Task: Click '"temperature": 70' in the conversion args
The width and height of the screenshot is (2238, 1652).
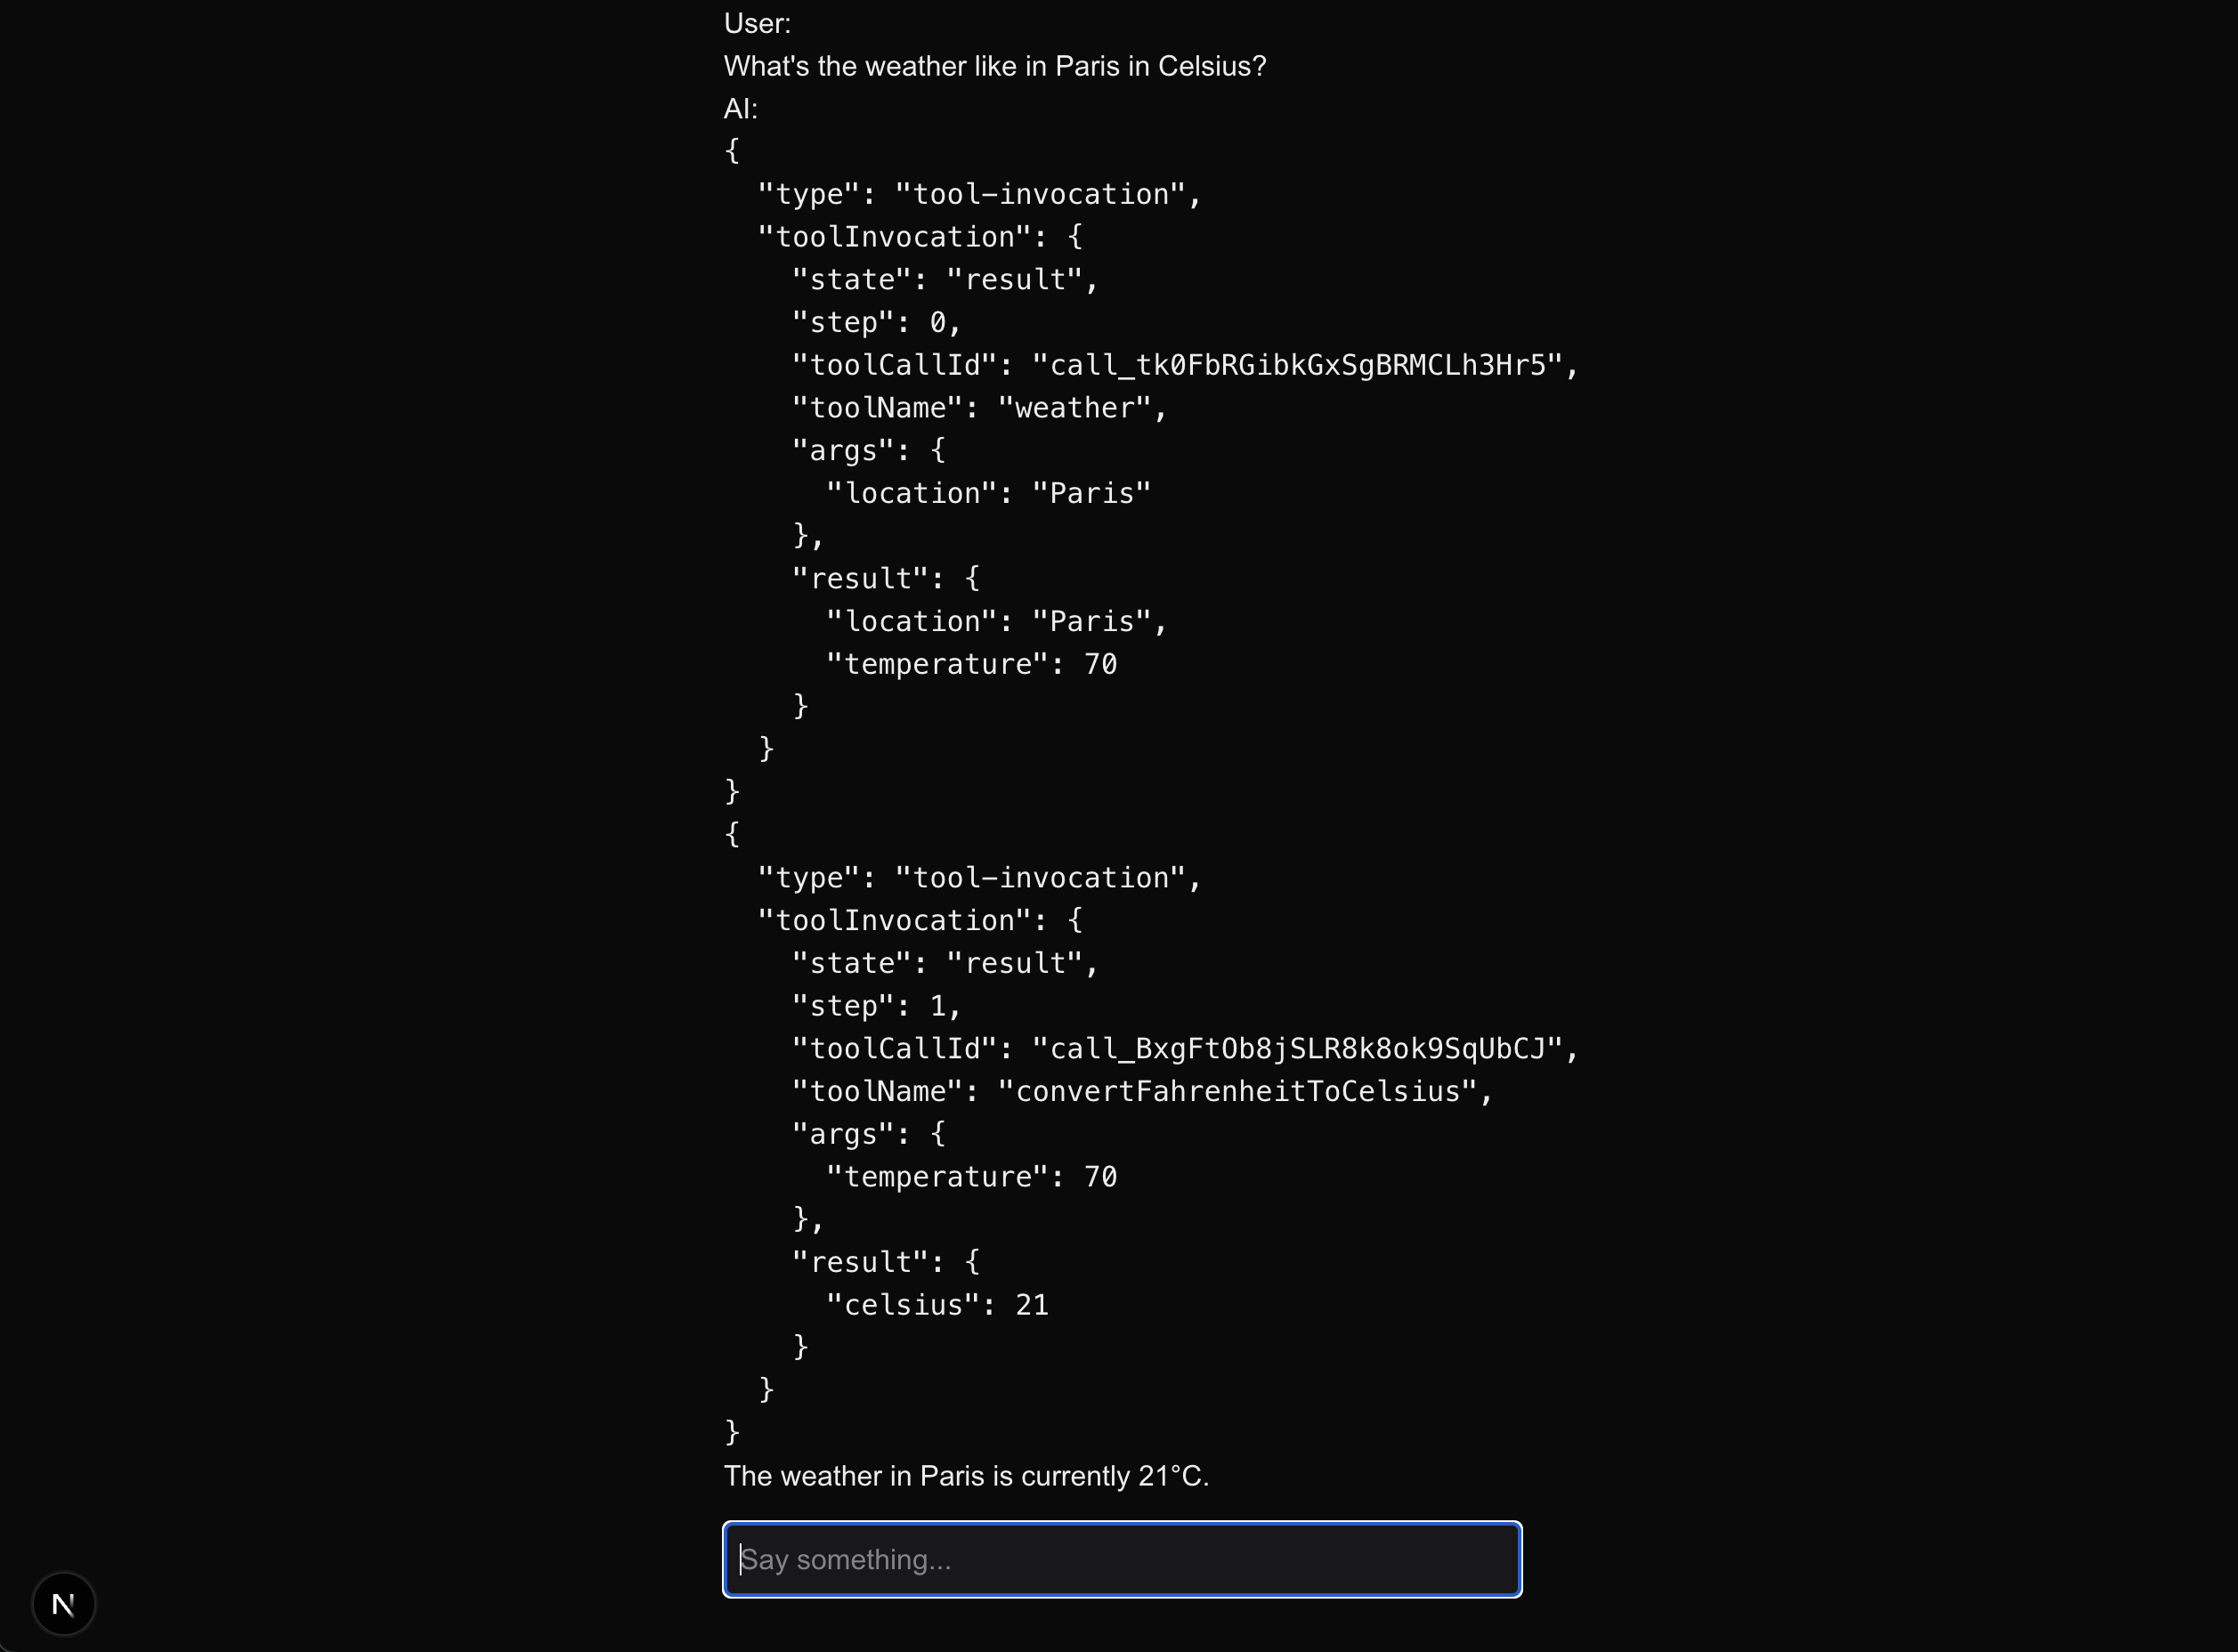Action: [971, 1177]
